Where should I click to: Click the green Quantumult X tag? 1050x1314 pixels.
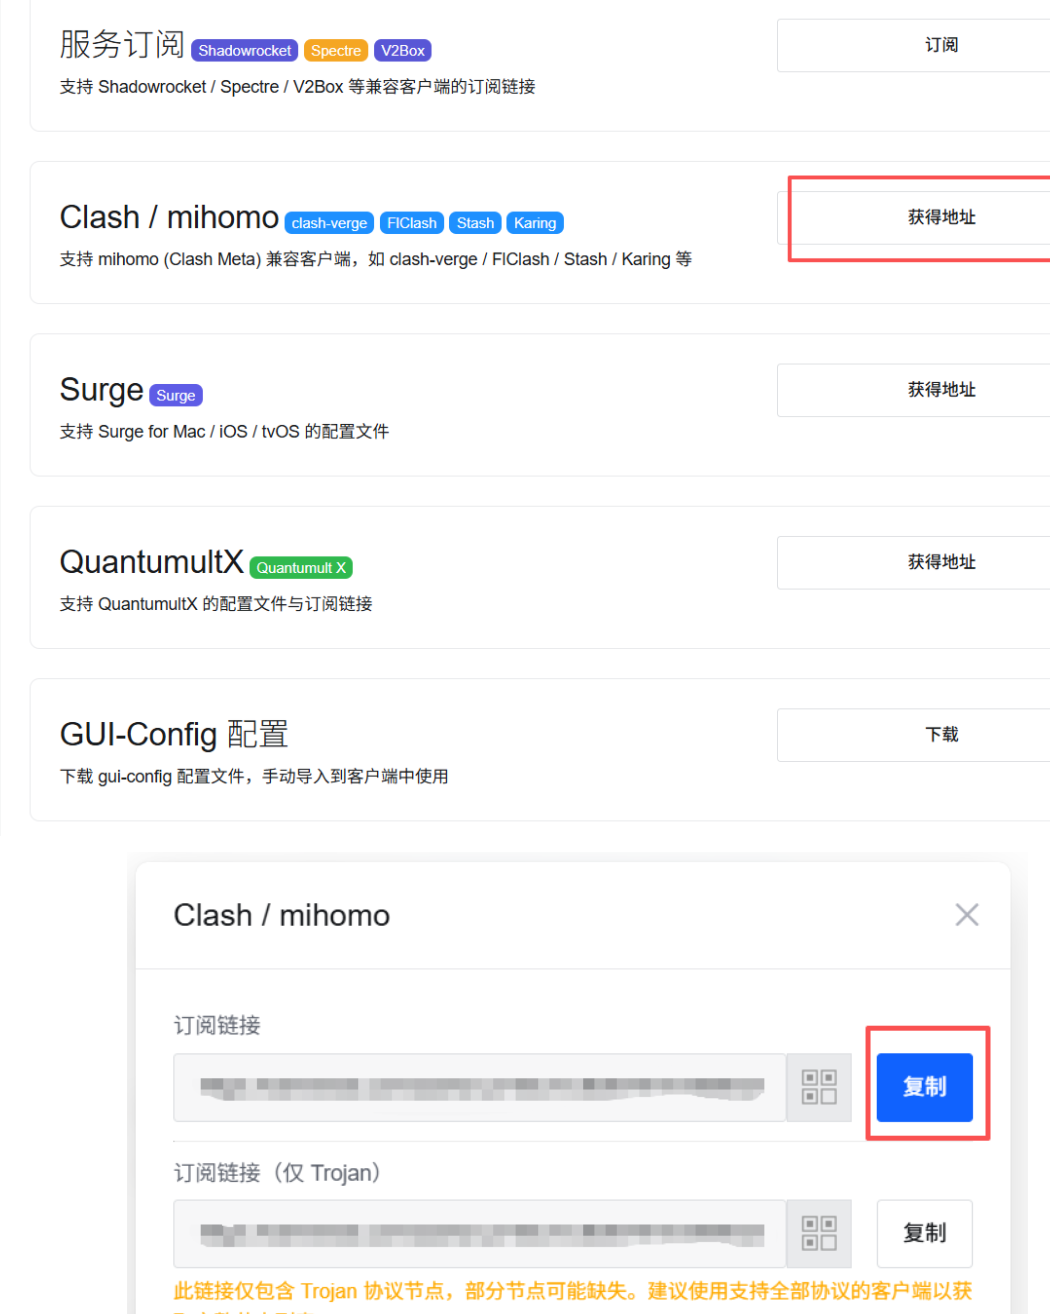301,567
